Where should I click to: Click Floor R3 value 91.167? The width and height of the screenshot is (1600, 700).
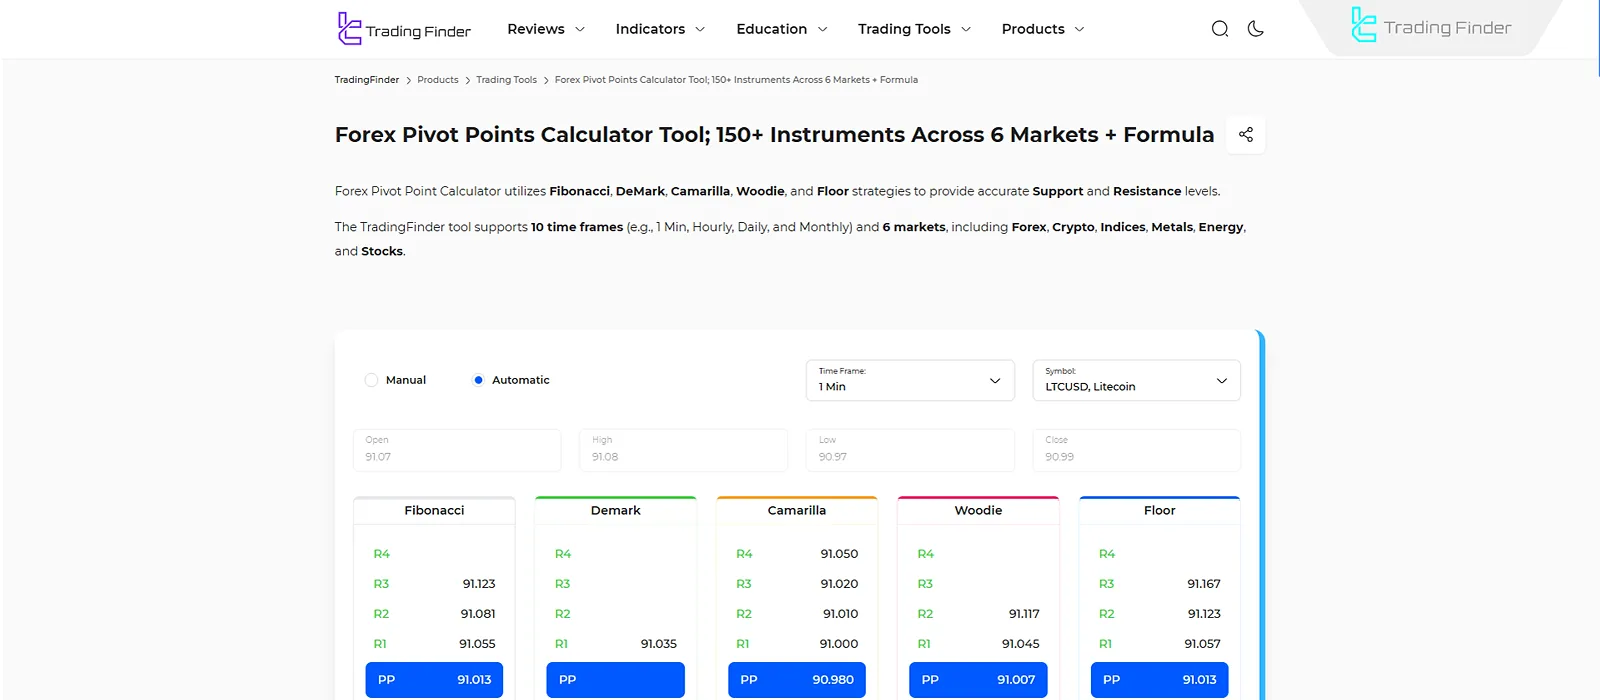click(x=1204, y=584)
